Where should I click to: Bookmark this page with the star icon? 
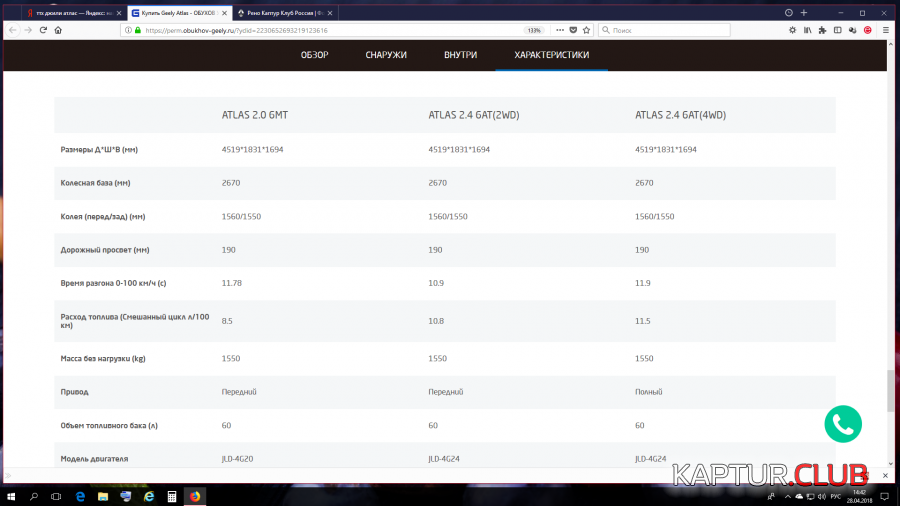pos(587,30)
